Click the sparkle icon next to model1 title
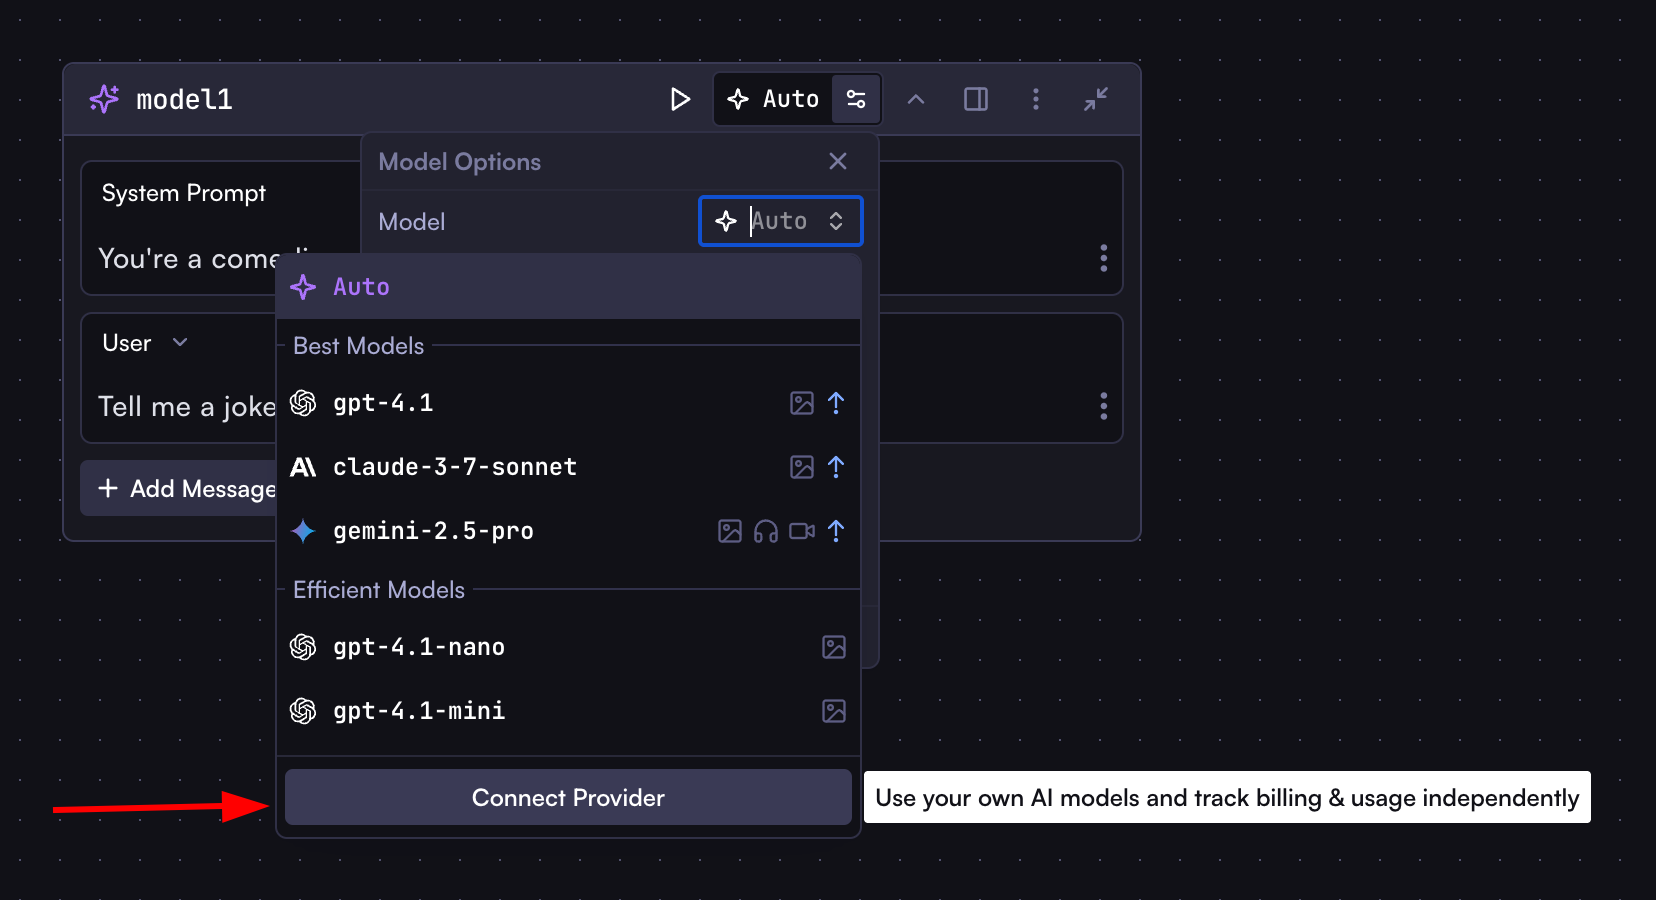 click(x=104, y=98)
